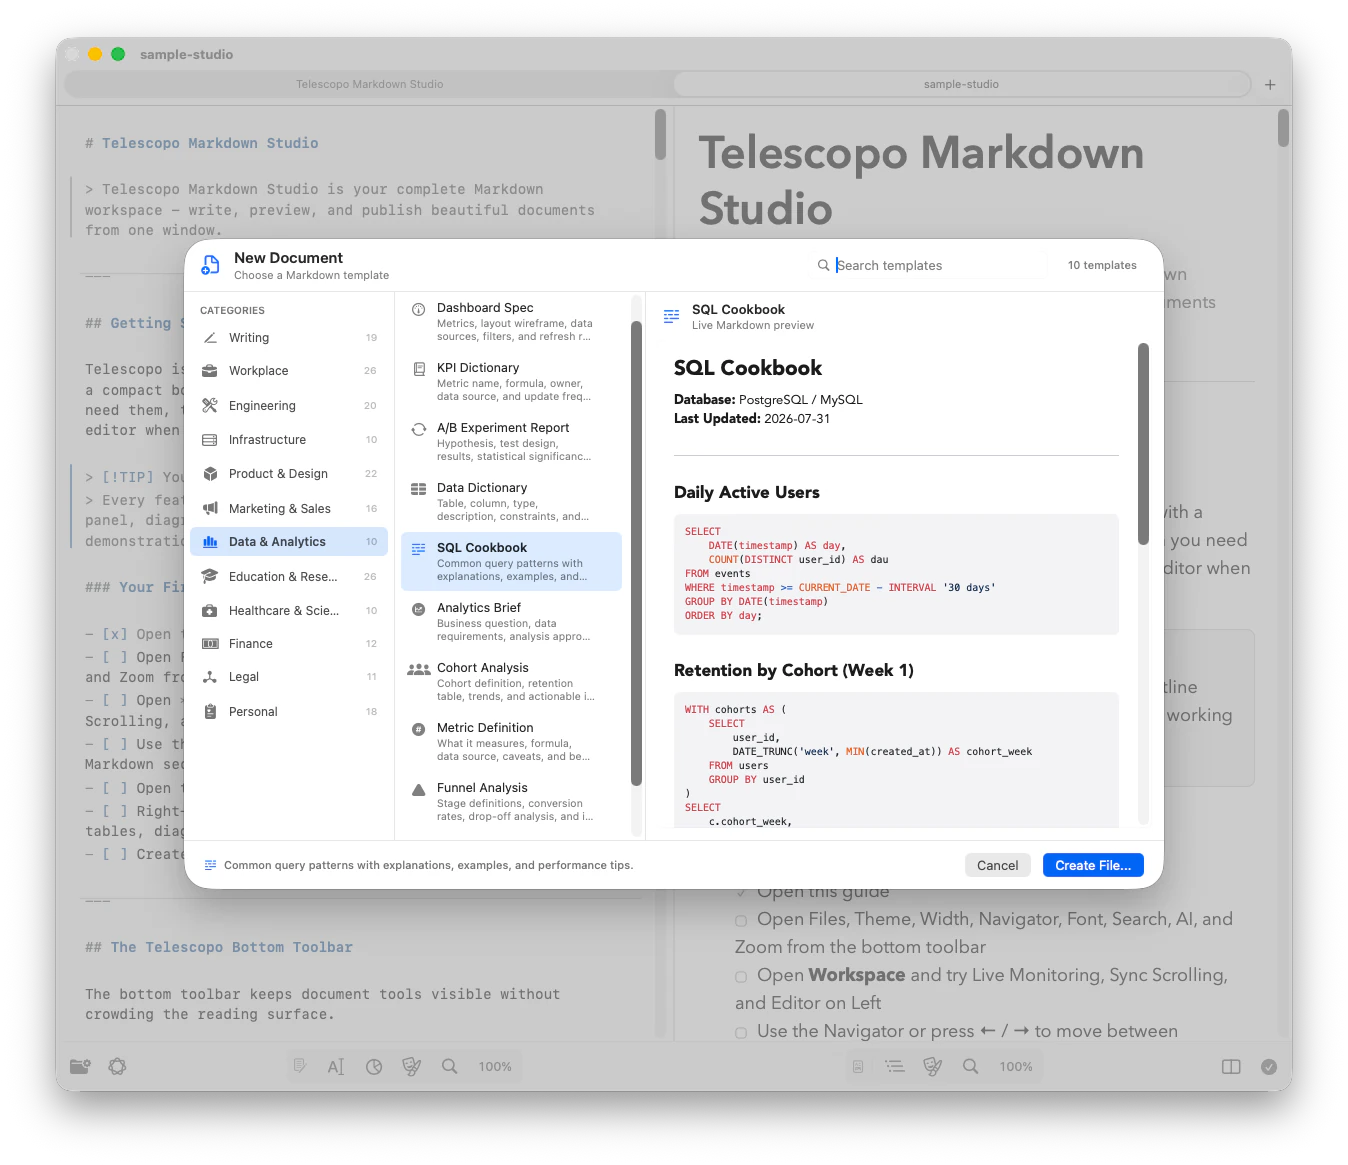Viewport: 1348px width, 1165px height.
Task: Click the search magnifier icon in dialog
Action: point(824,265)
